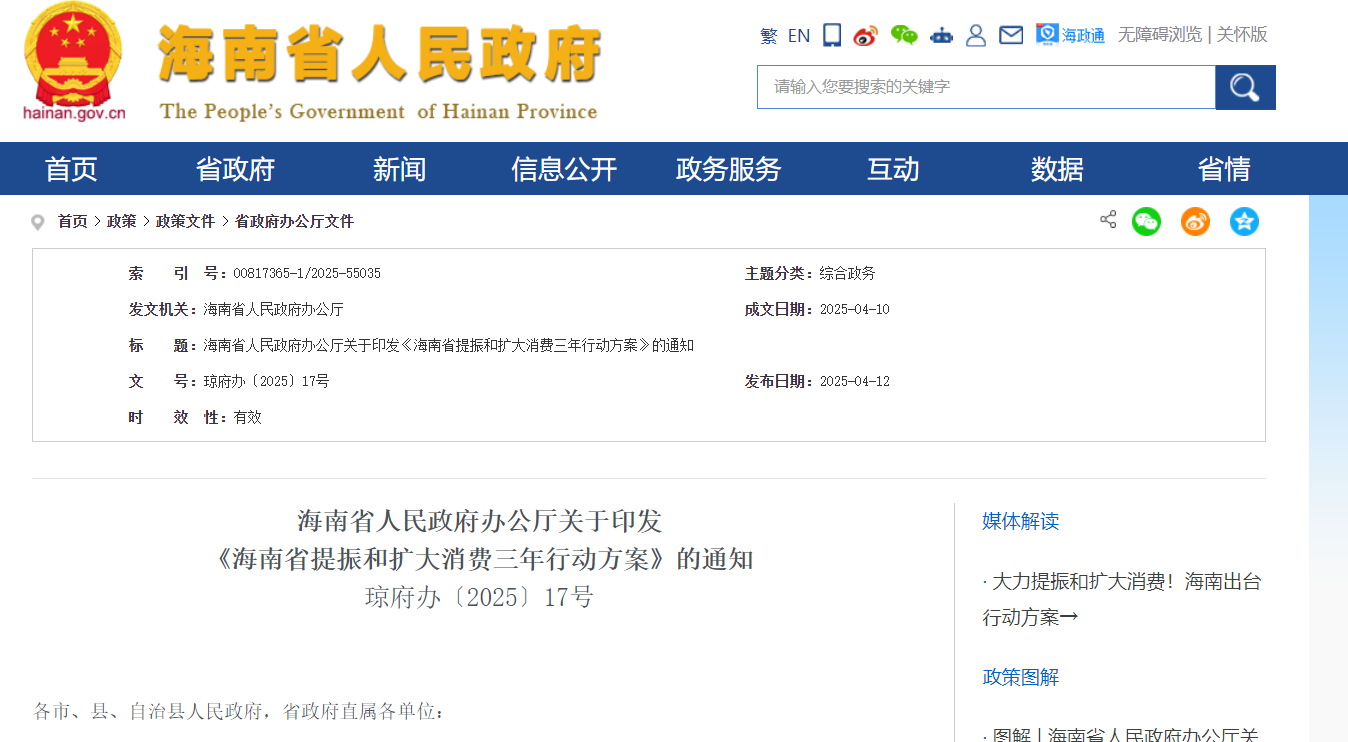This screenshot has height=742, width=1348.
Task: Enable 无障碍浏览 accessibility mode
Action: 1159,35
